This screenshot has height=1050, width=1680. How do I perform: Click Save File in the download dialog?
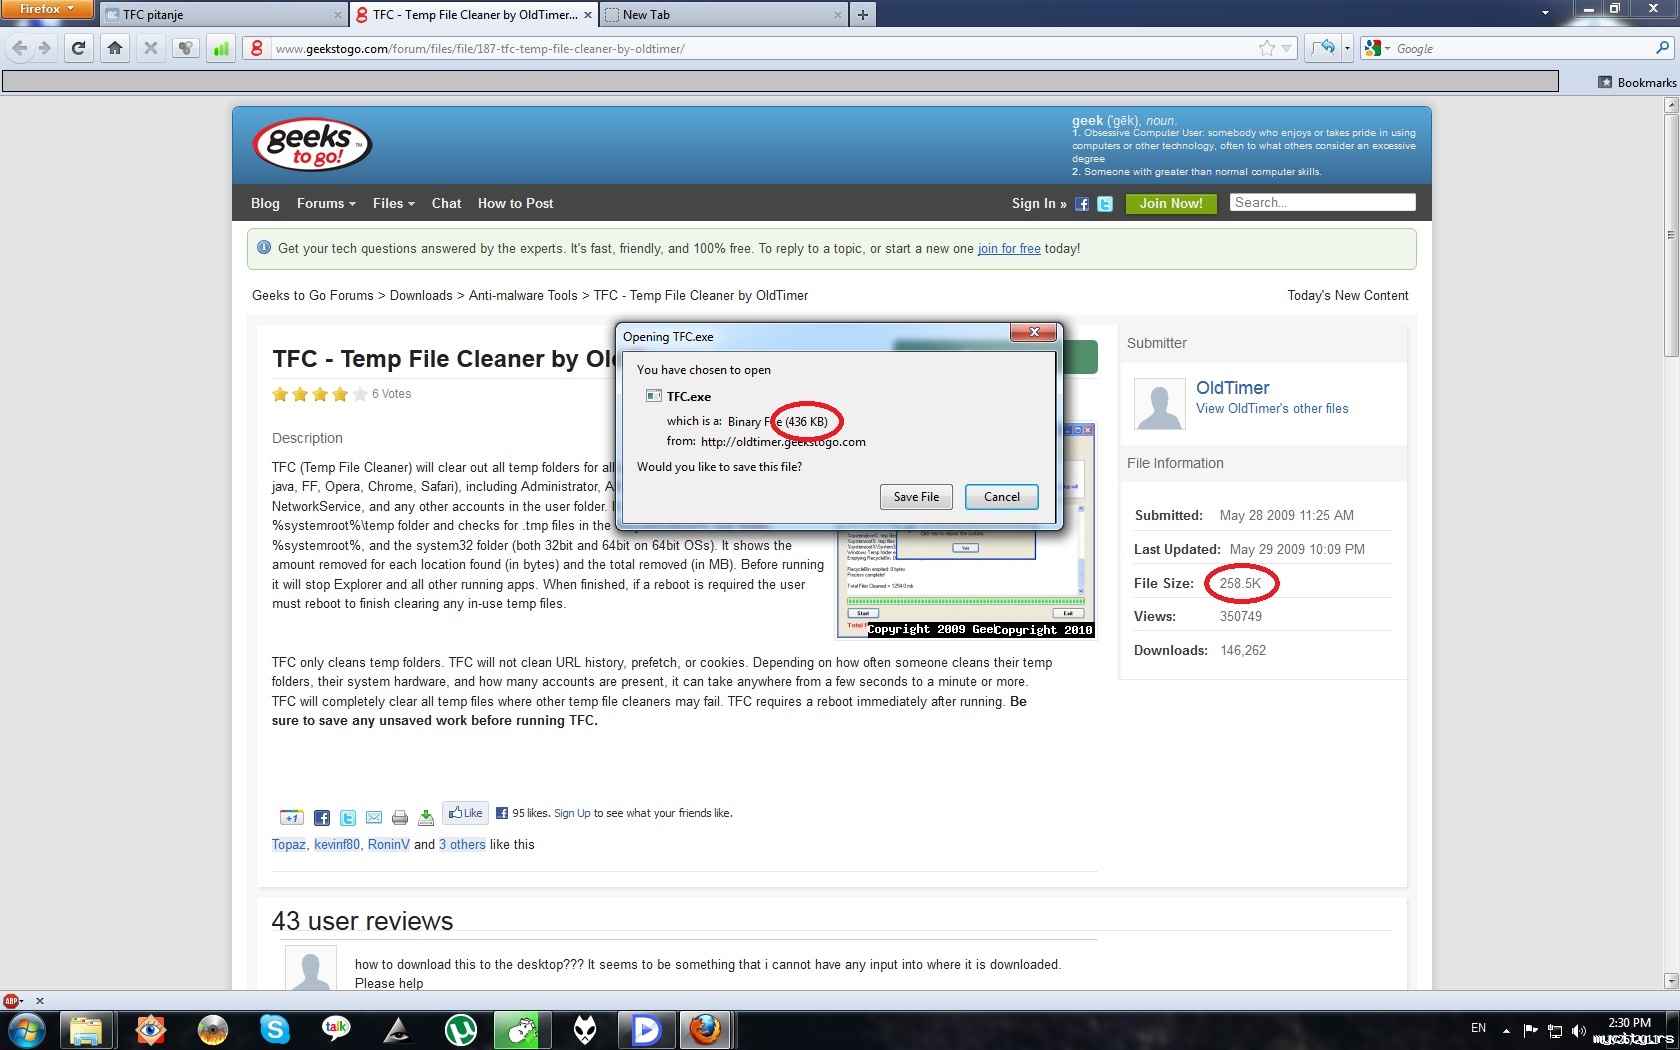[x=916, y=497]
